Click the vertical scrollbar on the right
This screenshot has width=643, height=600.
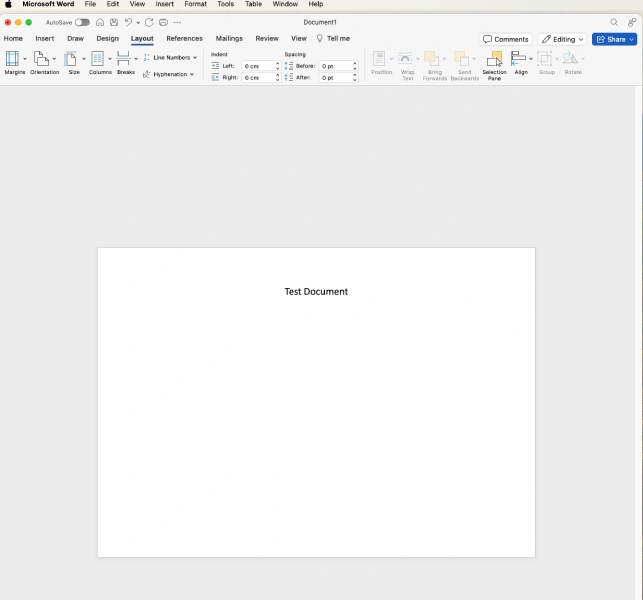[639, 343]
